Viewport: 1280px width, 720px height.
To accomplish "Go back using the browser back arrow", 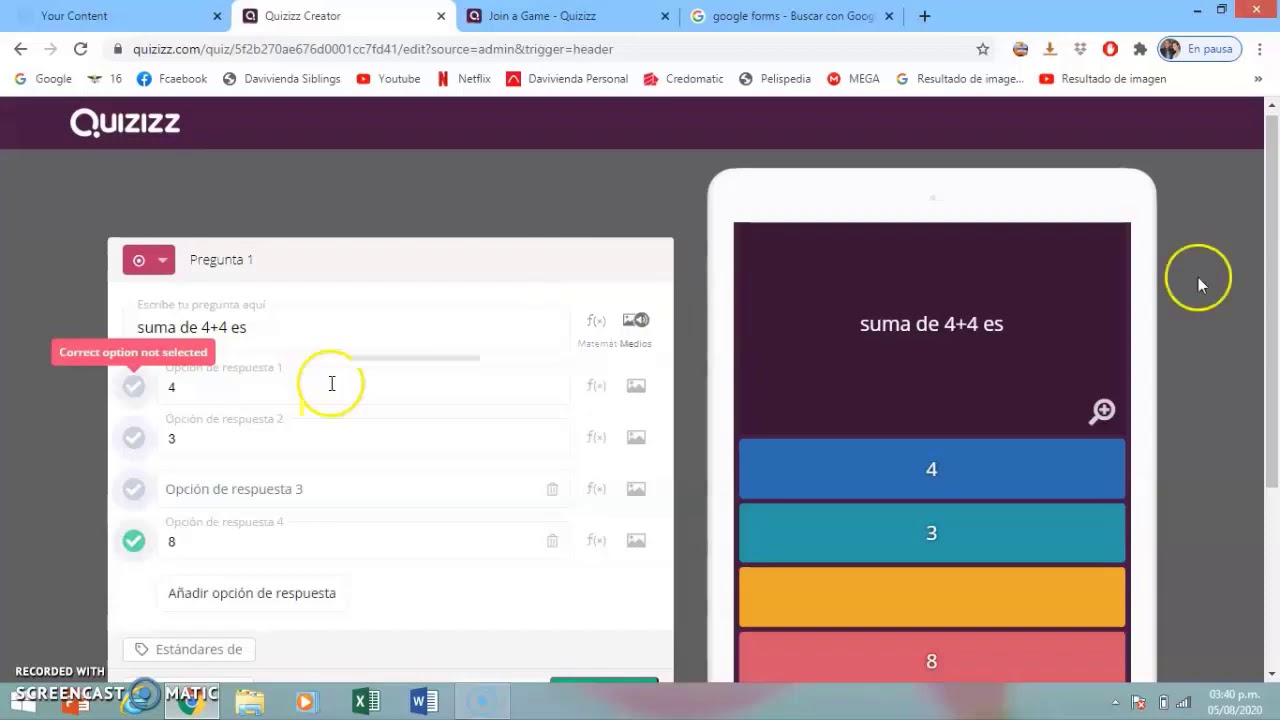I will pos(21,49).
